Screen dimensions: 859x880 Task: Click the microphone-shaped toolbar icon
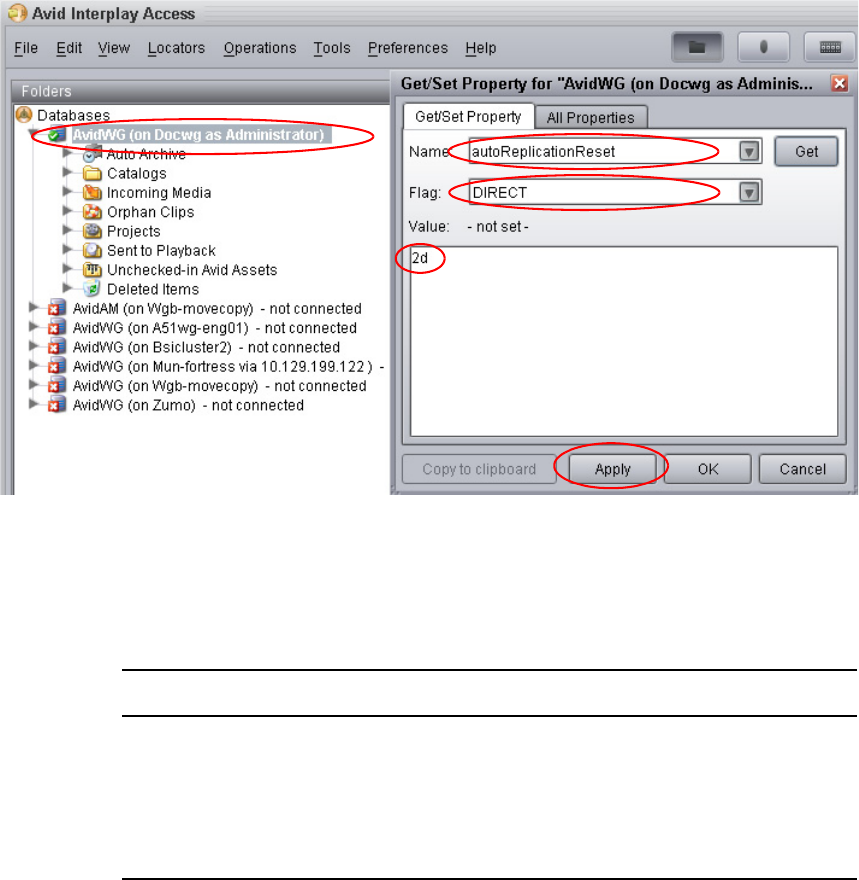763,47
